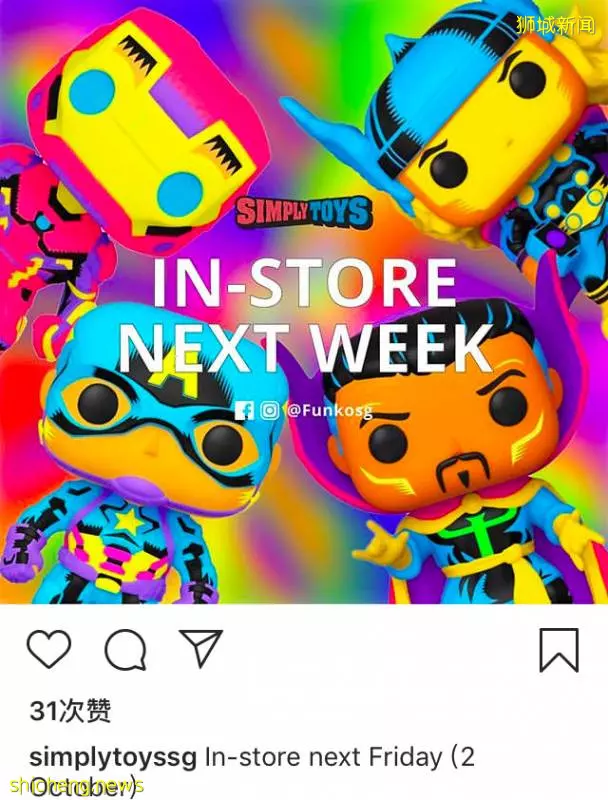Image resolution: width=608 pixels, height=800 pixels.
Task: Open comments with the speech bubble icon
Action: coord(125,649)
